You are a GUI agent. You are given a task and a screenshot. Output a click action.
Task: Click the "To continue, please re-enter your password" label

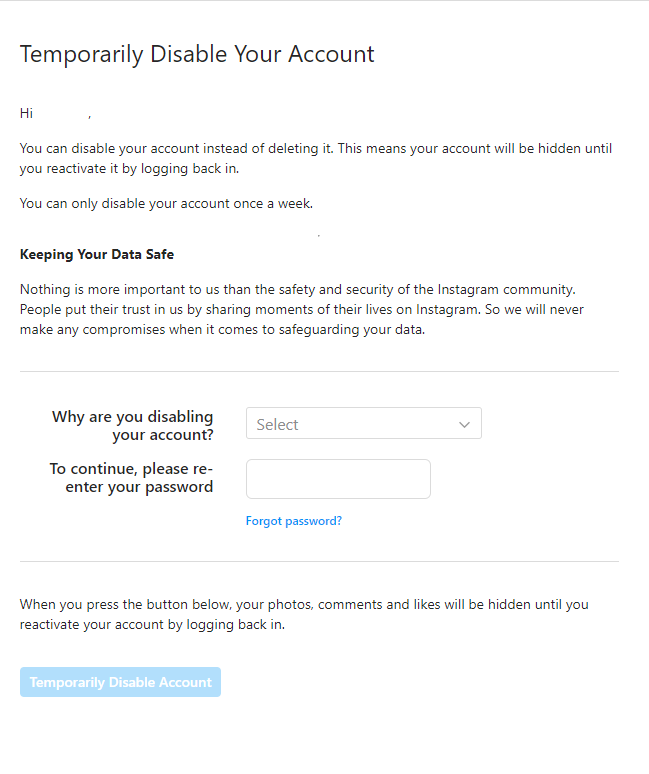[x=131, y=478]
